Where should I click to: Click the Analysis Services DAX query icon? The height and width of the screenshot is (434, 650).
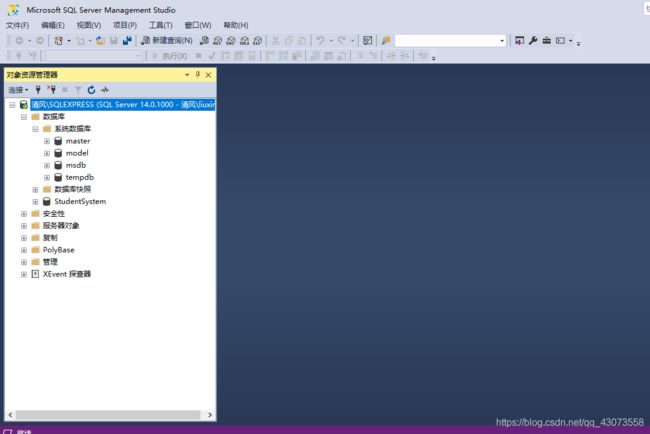click(258, 40)
